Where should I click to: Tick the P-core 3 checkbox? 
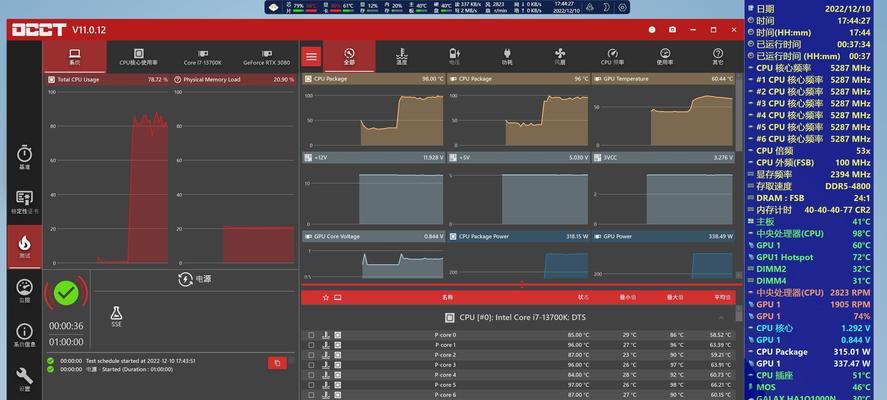coord(311,365)
